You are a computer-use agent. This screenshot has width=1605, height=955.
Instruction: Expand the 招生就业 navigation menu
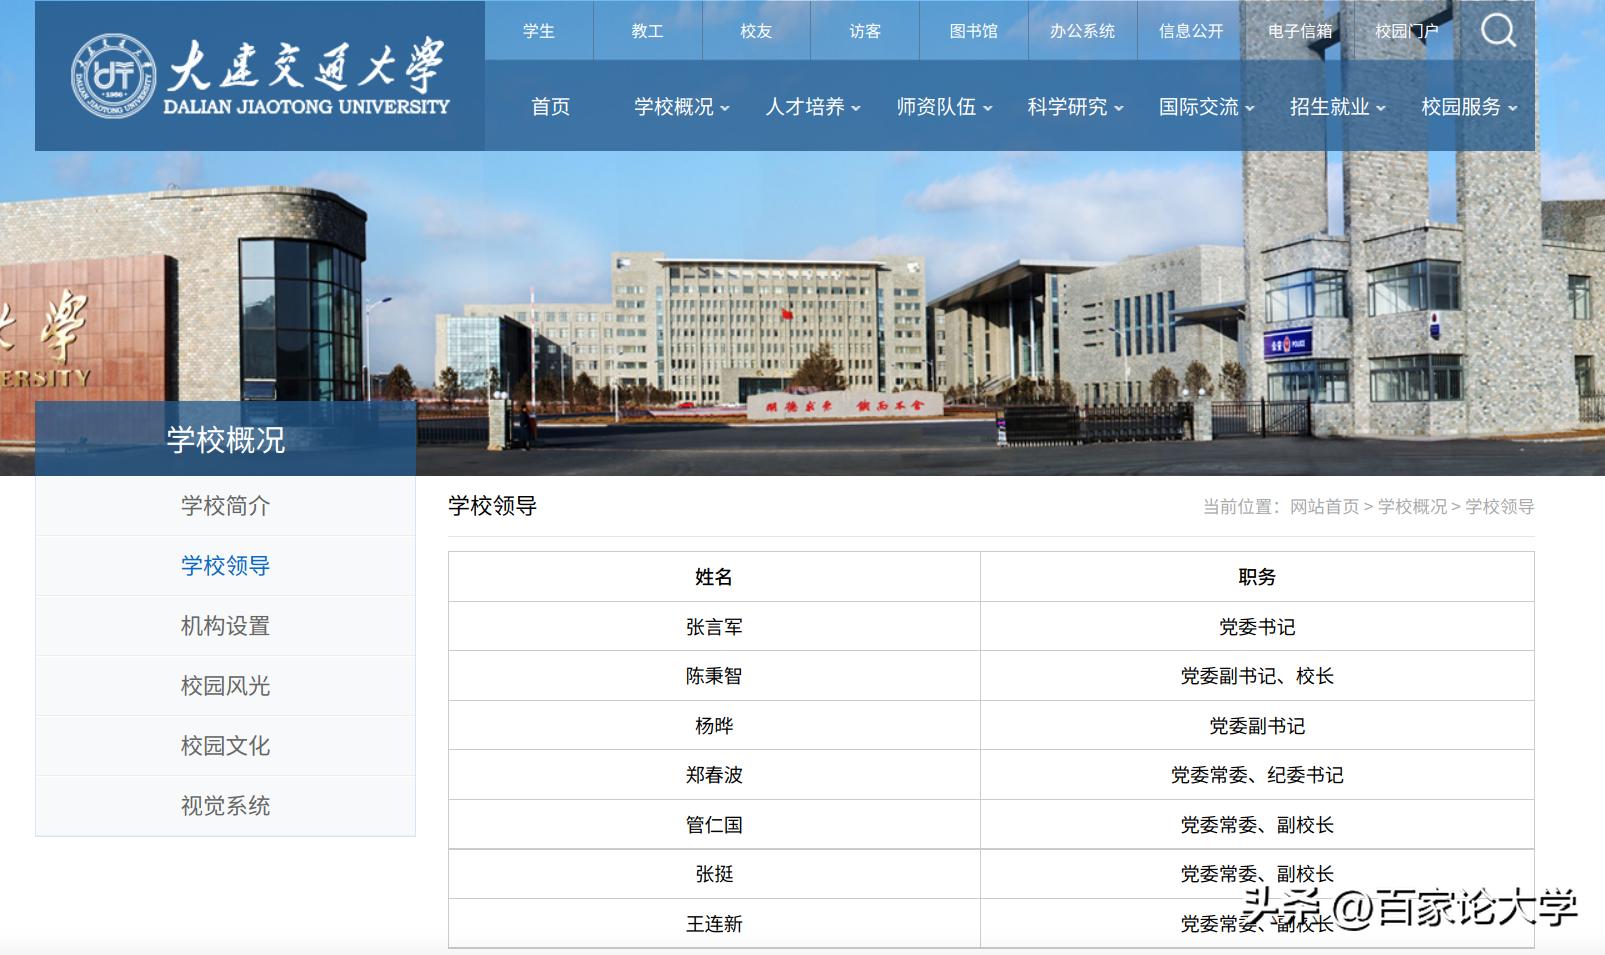click(1337, 107)
